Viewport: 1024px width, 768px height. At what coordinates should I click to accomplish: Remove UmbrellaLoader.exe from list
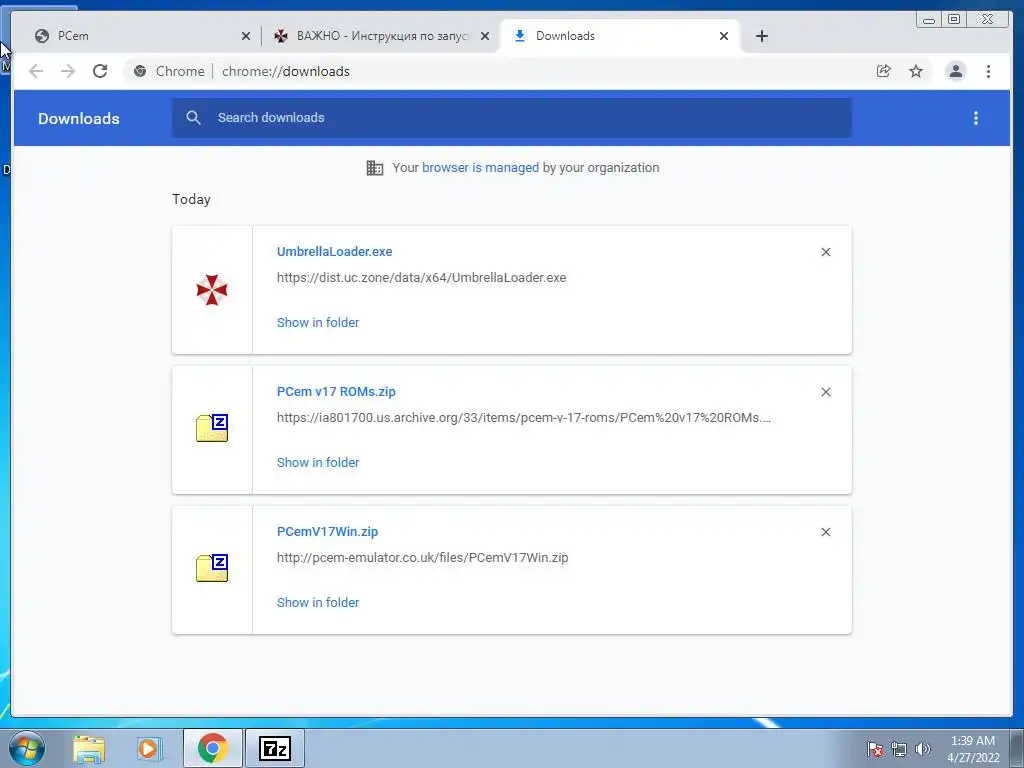click(x=825, y=252)
